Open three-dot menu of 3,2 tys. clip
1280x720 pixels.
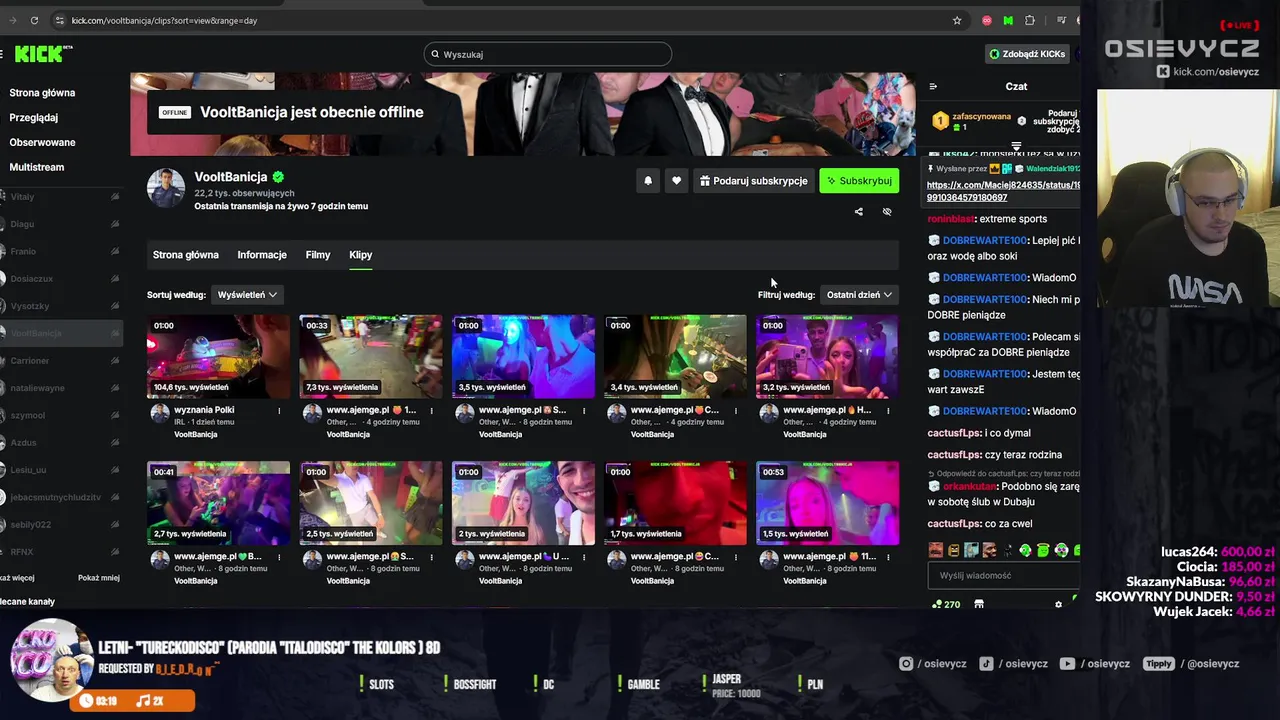coord(888,411)
